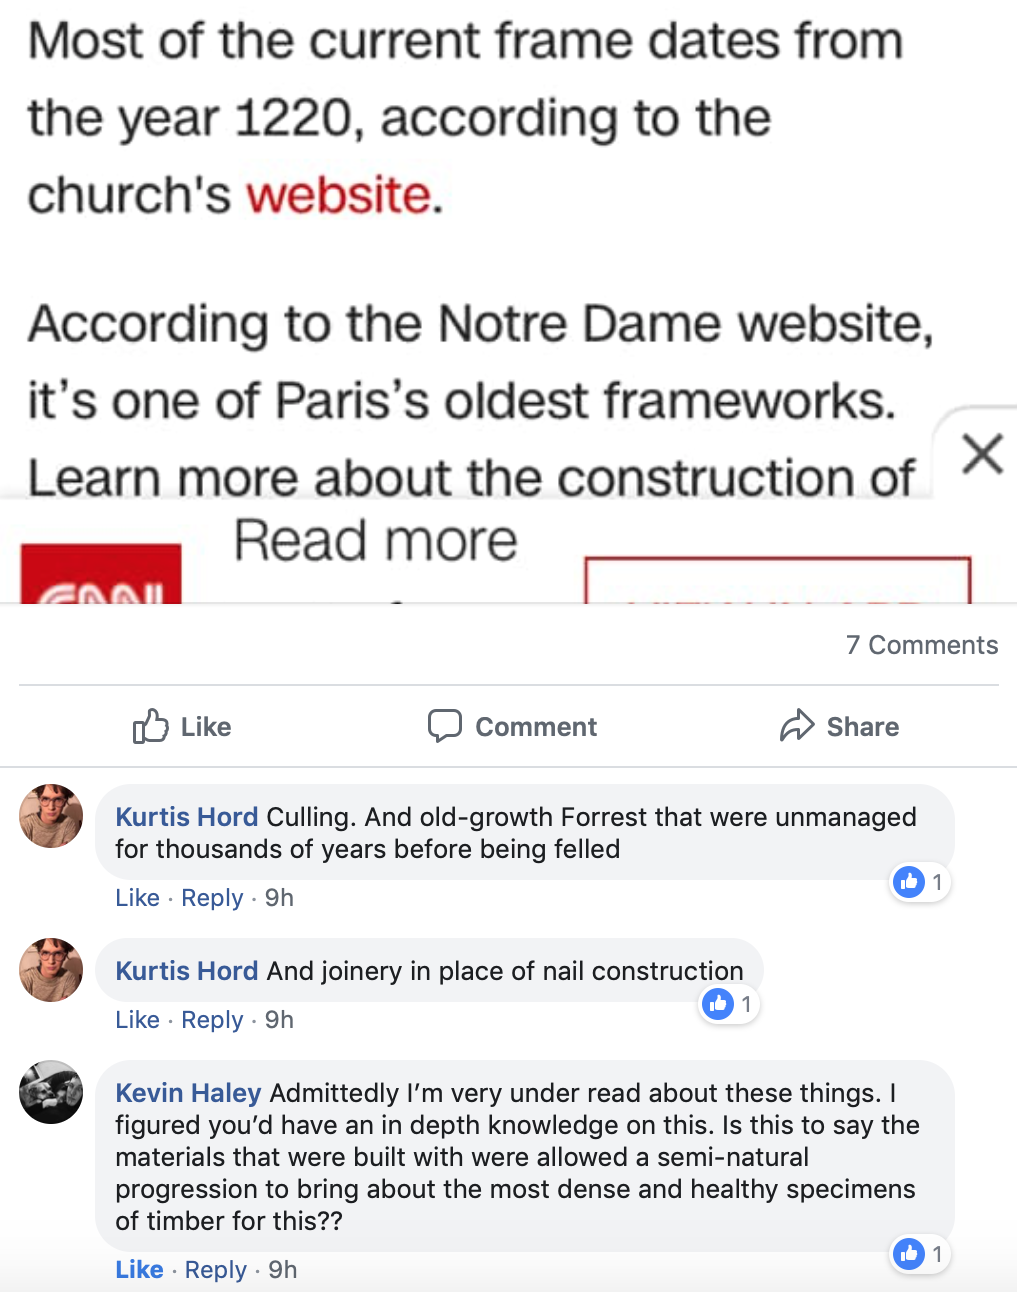Expand the article with Read more
Viewport: 1017px width, 1292px height.
(376, 541)
